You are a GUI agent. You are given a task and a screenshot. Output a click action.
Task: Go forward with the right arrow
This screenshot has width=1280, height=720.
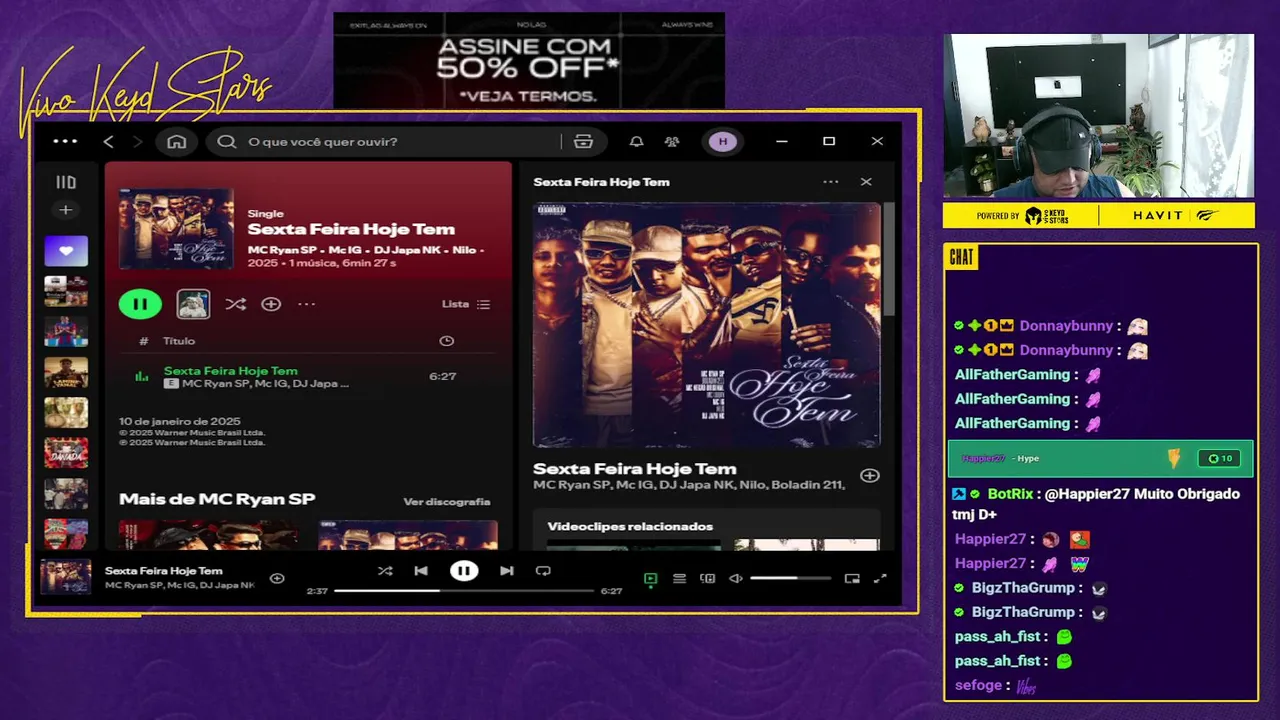[x=138, y=142]
